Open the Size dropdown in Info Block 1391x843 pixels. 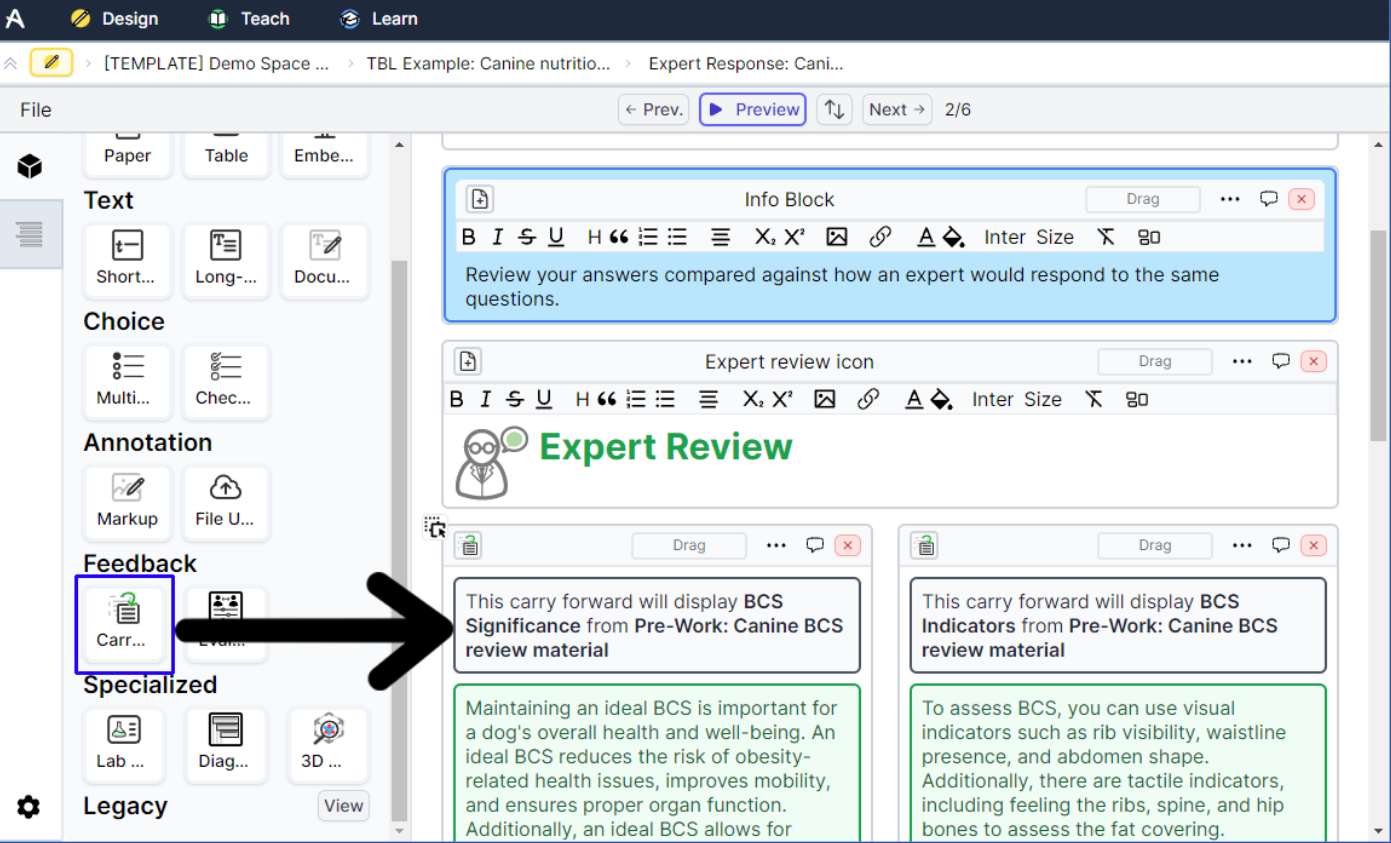(x=1054, y=237)
